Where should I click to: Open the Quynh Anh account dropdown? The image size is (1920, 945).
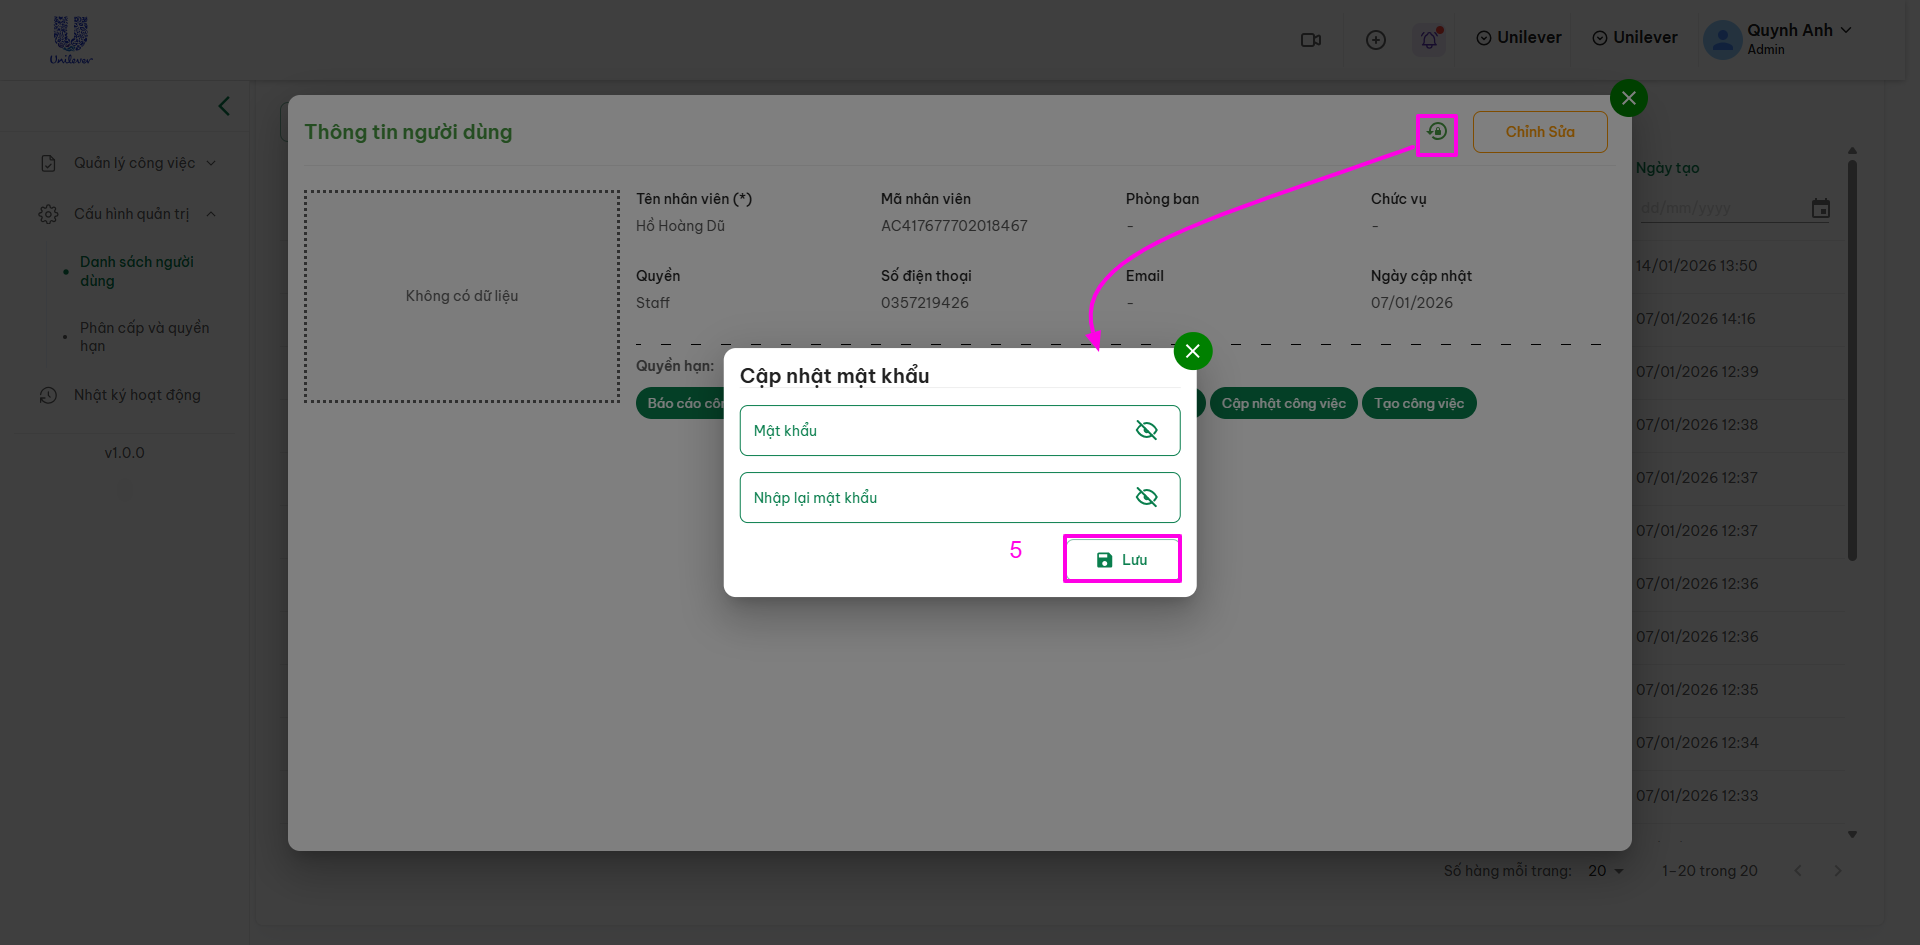[x=1788, y=38]
